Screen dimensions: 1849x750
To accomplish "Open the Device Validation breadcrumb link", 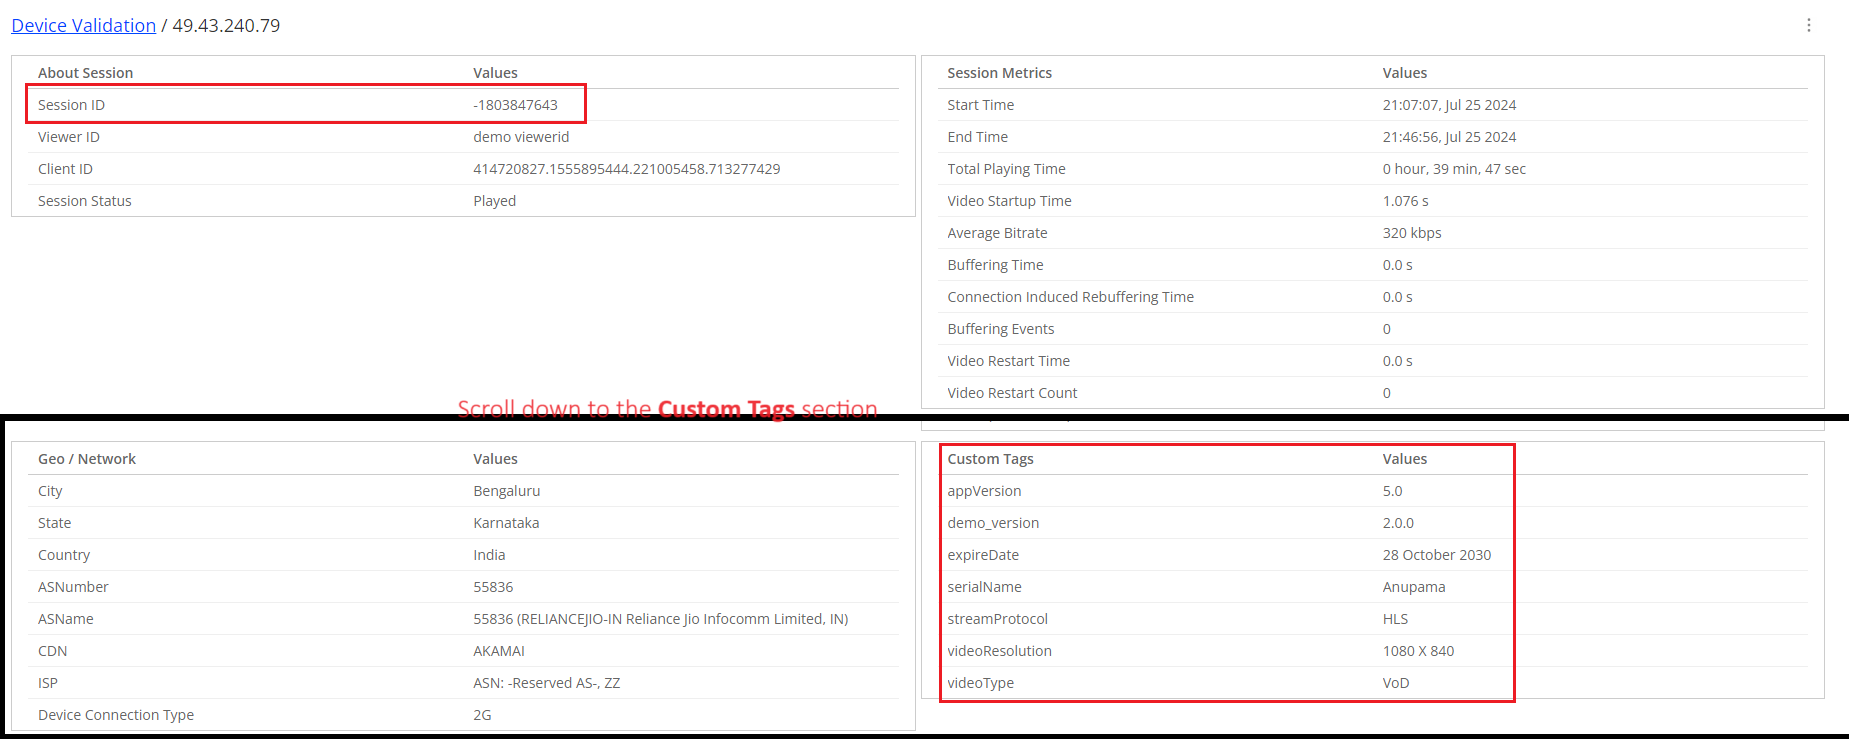I will click(x=84, y=25).
